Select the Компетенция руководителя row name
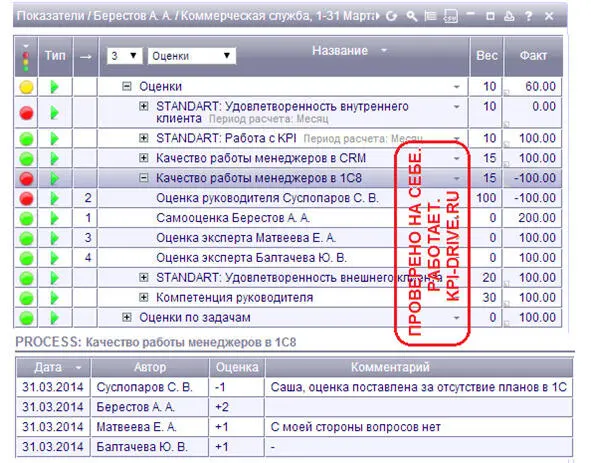 coord(234,297)
